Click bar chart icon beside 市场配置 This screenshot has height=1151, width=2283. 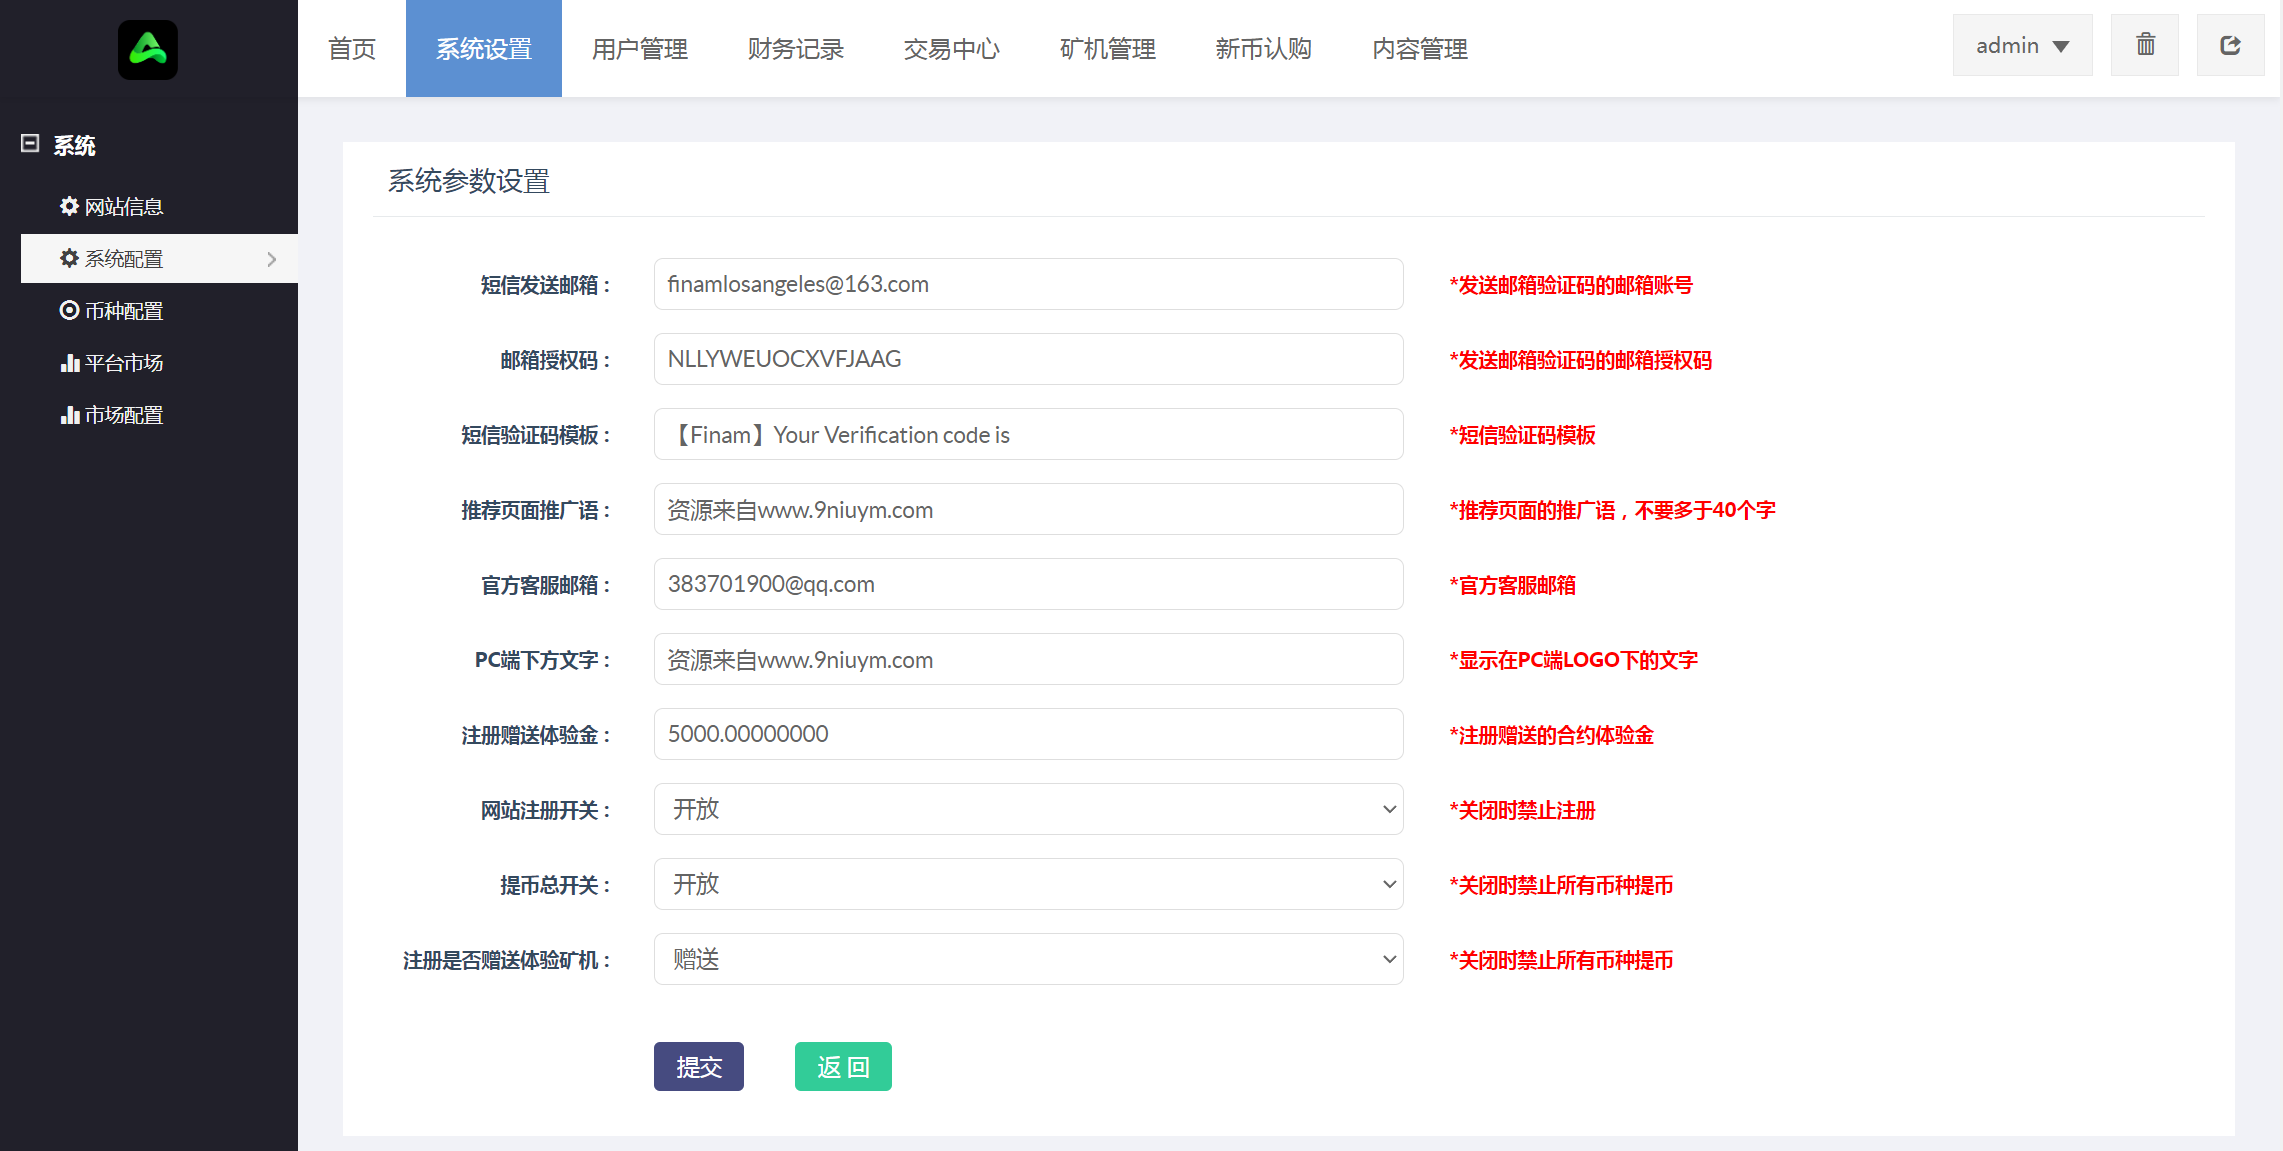pyautogui.click(x=69, y=414)
